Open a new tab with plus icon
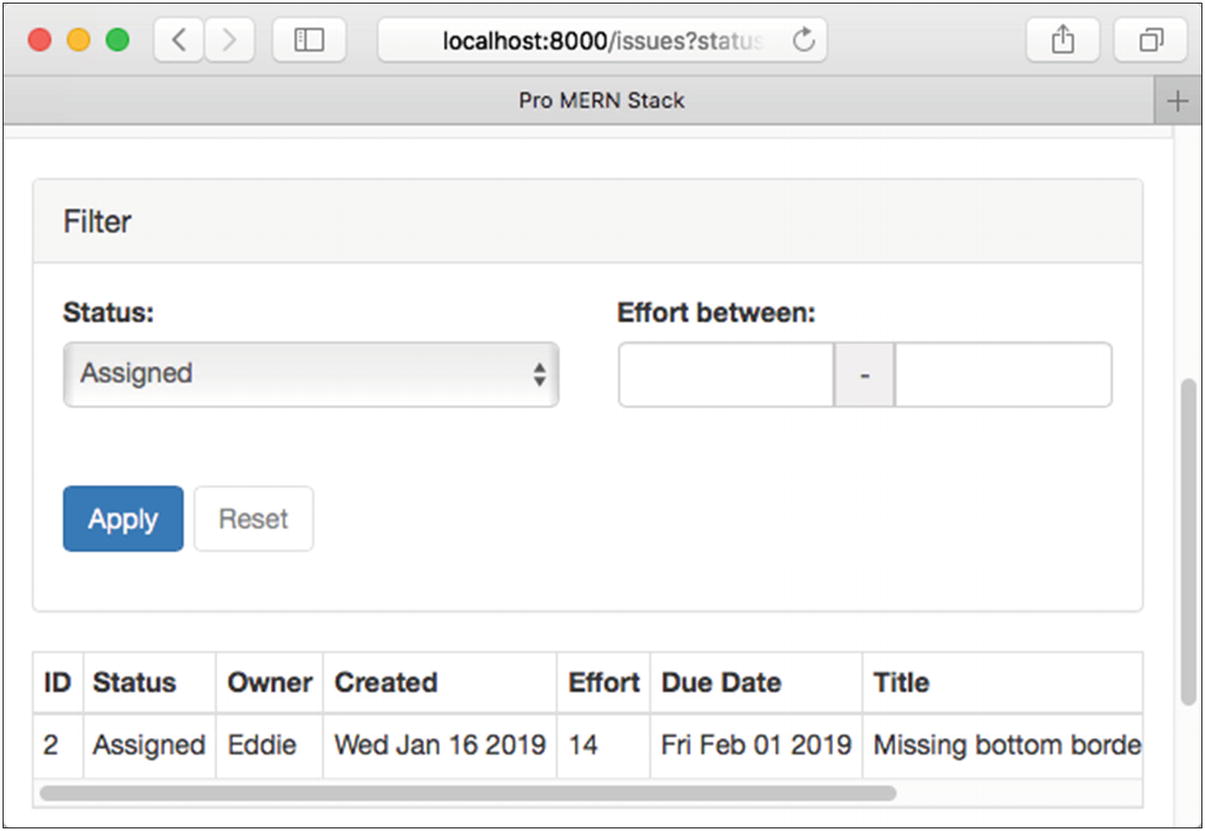Image resolution: width=1205 pixels, height=831 pixels. pyautogui.click(x=1178, y=101)
